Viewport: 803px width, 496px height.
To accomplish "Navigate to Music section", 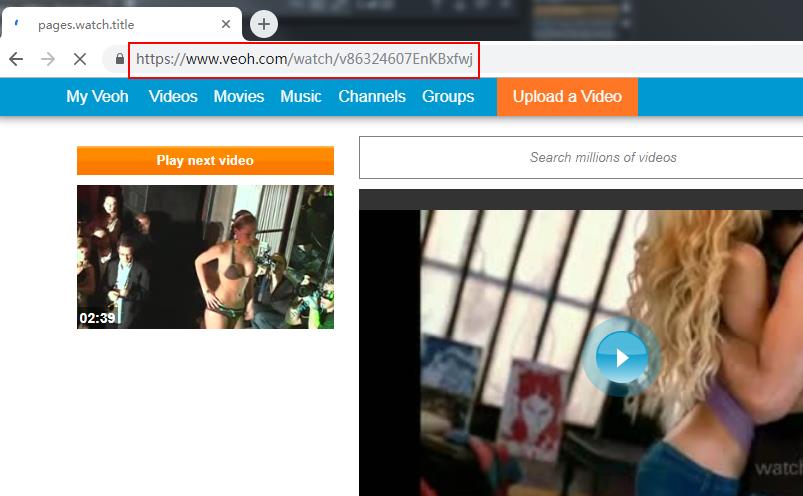I will [x=301, y=96].
